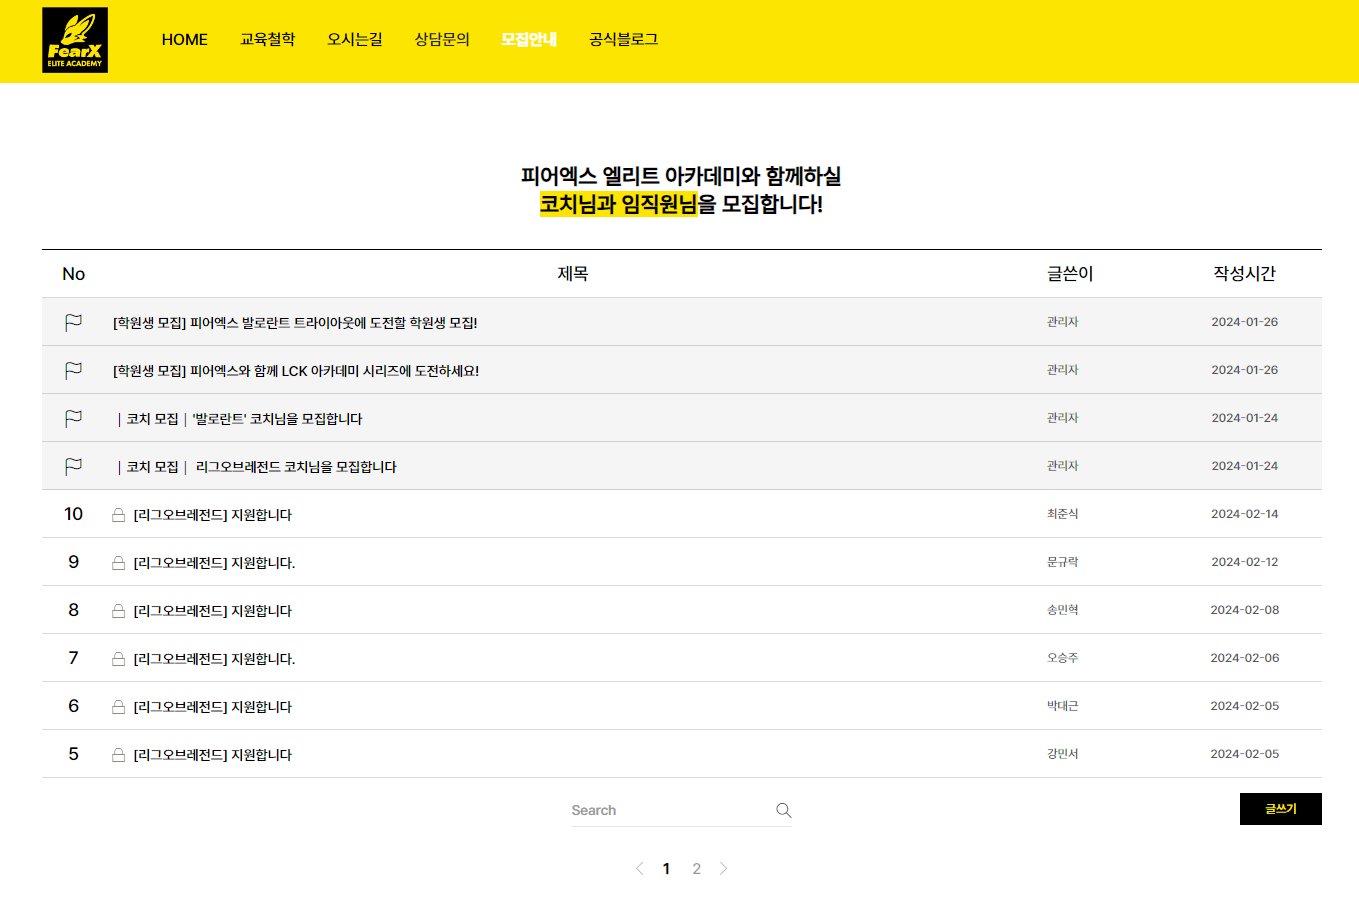This screenshot has height=913, width=1359.
Task: Click the lock icon on post number 9
Action: [118, 563]
